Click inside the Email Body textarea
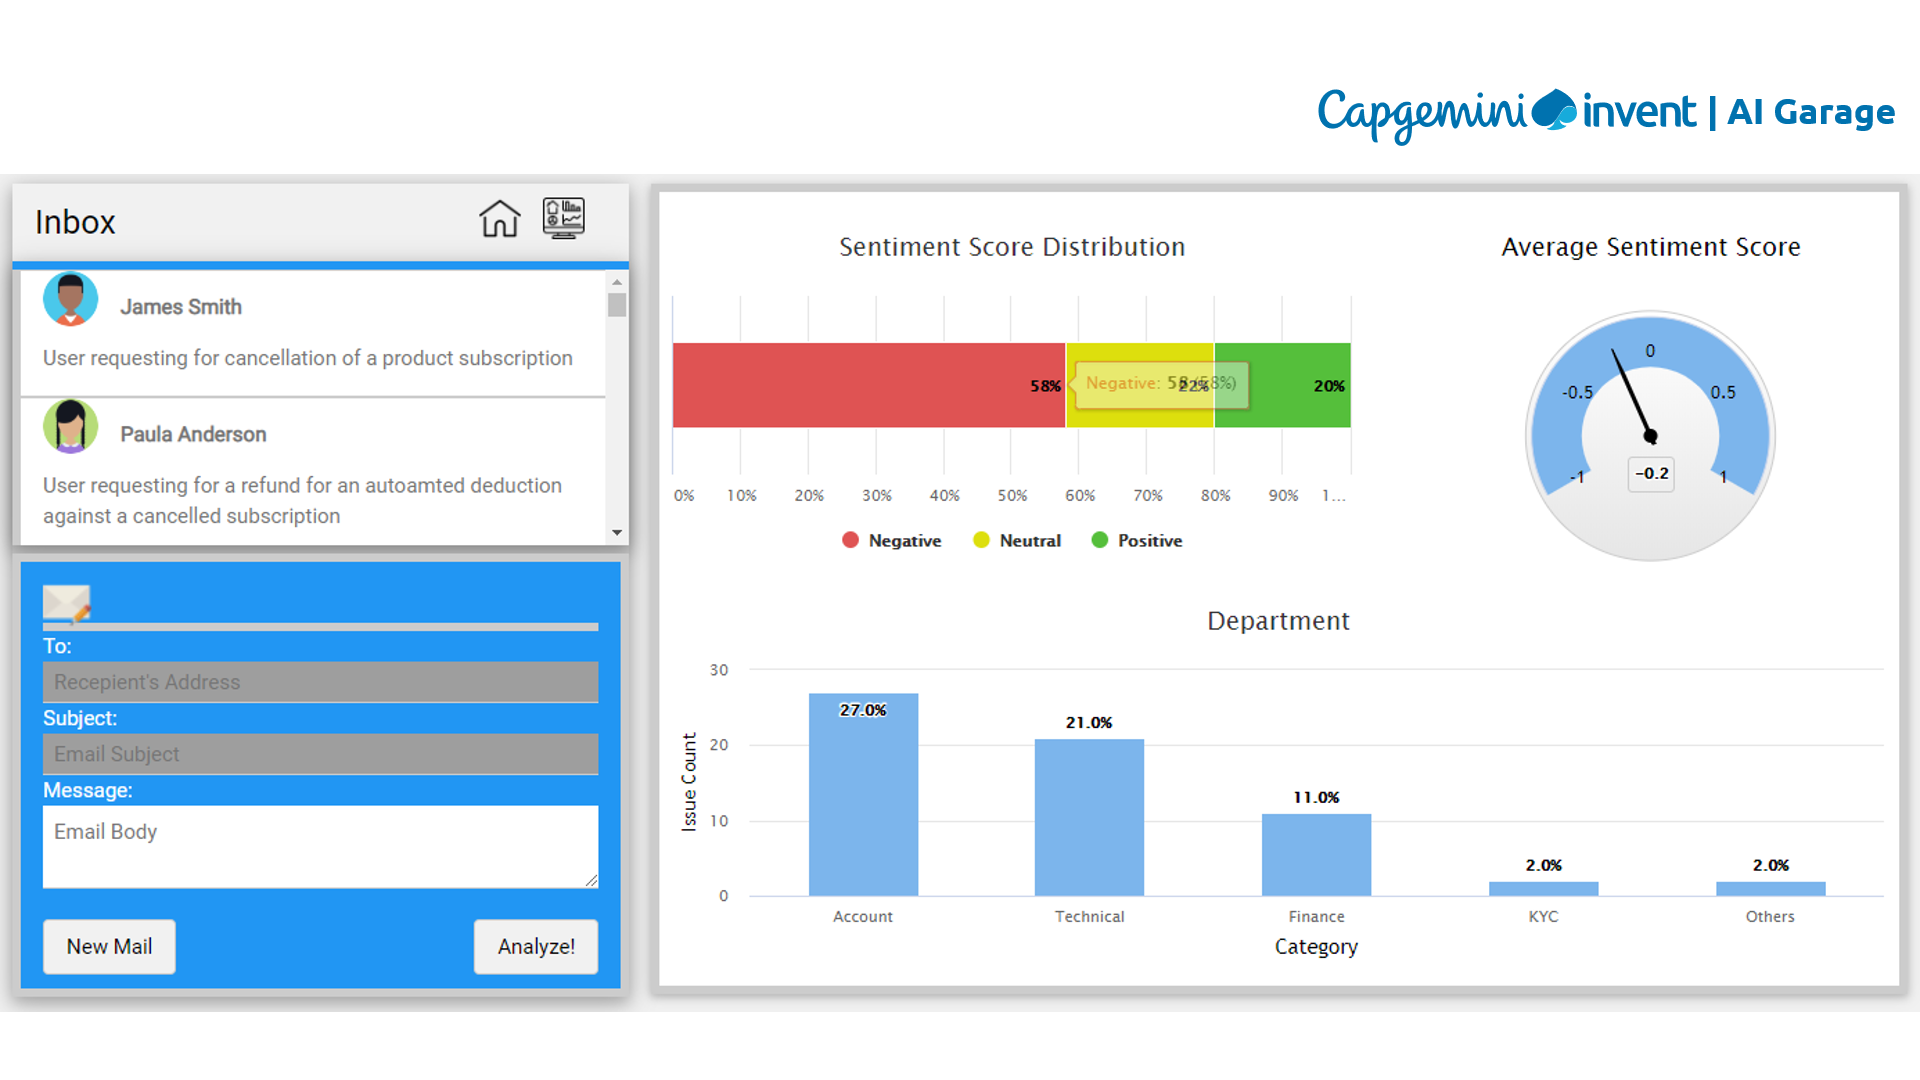The height and width of the screenshot is (1080, 1920). pyautogui.click(x=320, y=846)
